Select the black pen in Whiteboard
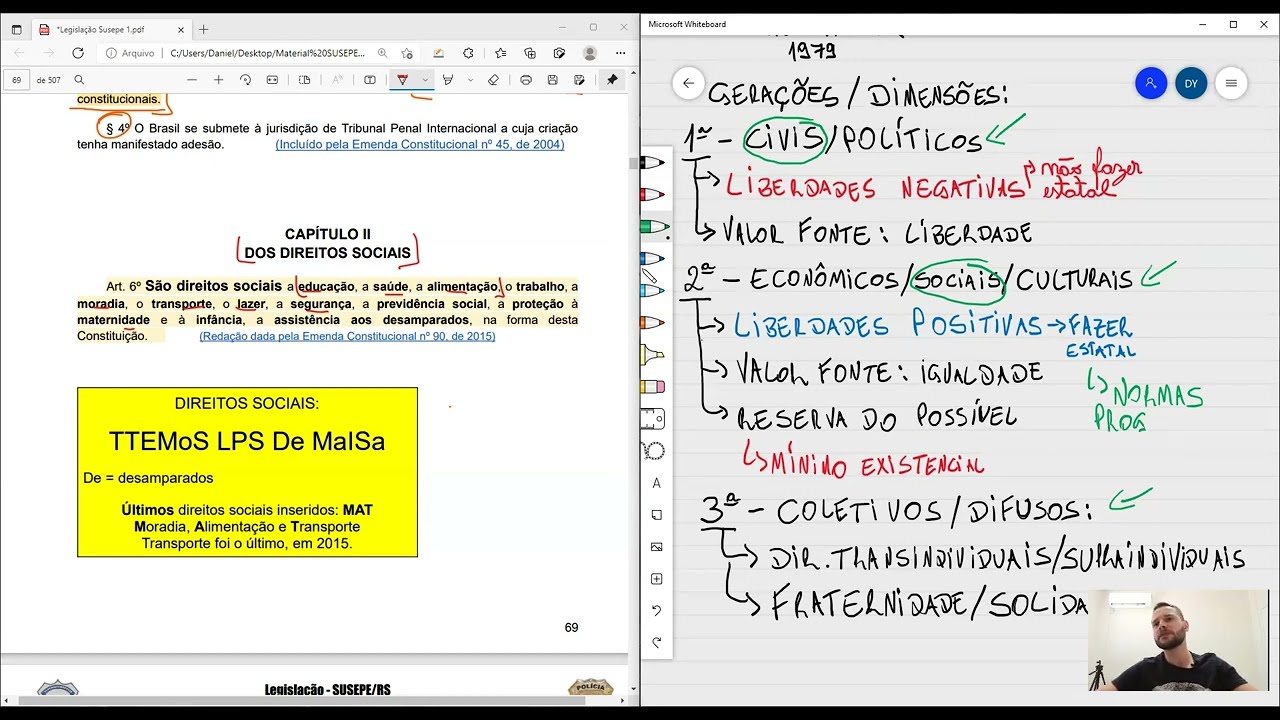1280x720 pixels. [652, 162]
